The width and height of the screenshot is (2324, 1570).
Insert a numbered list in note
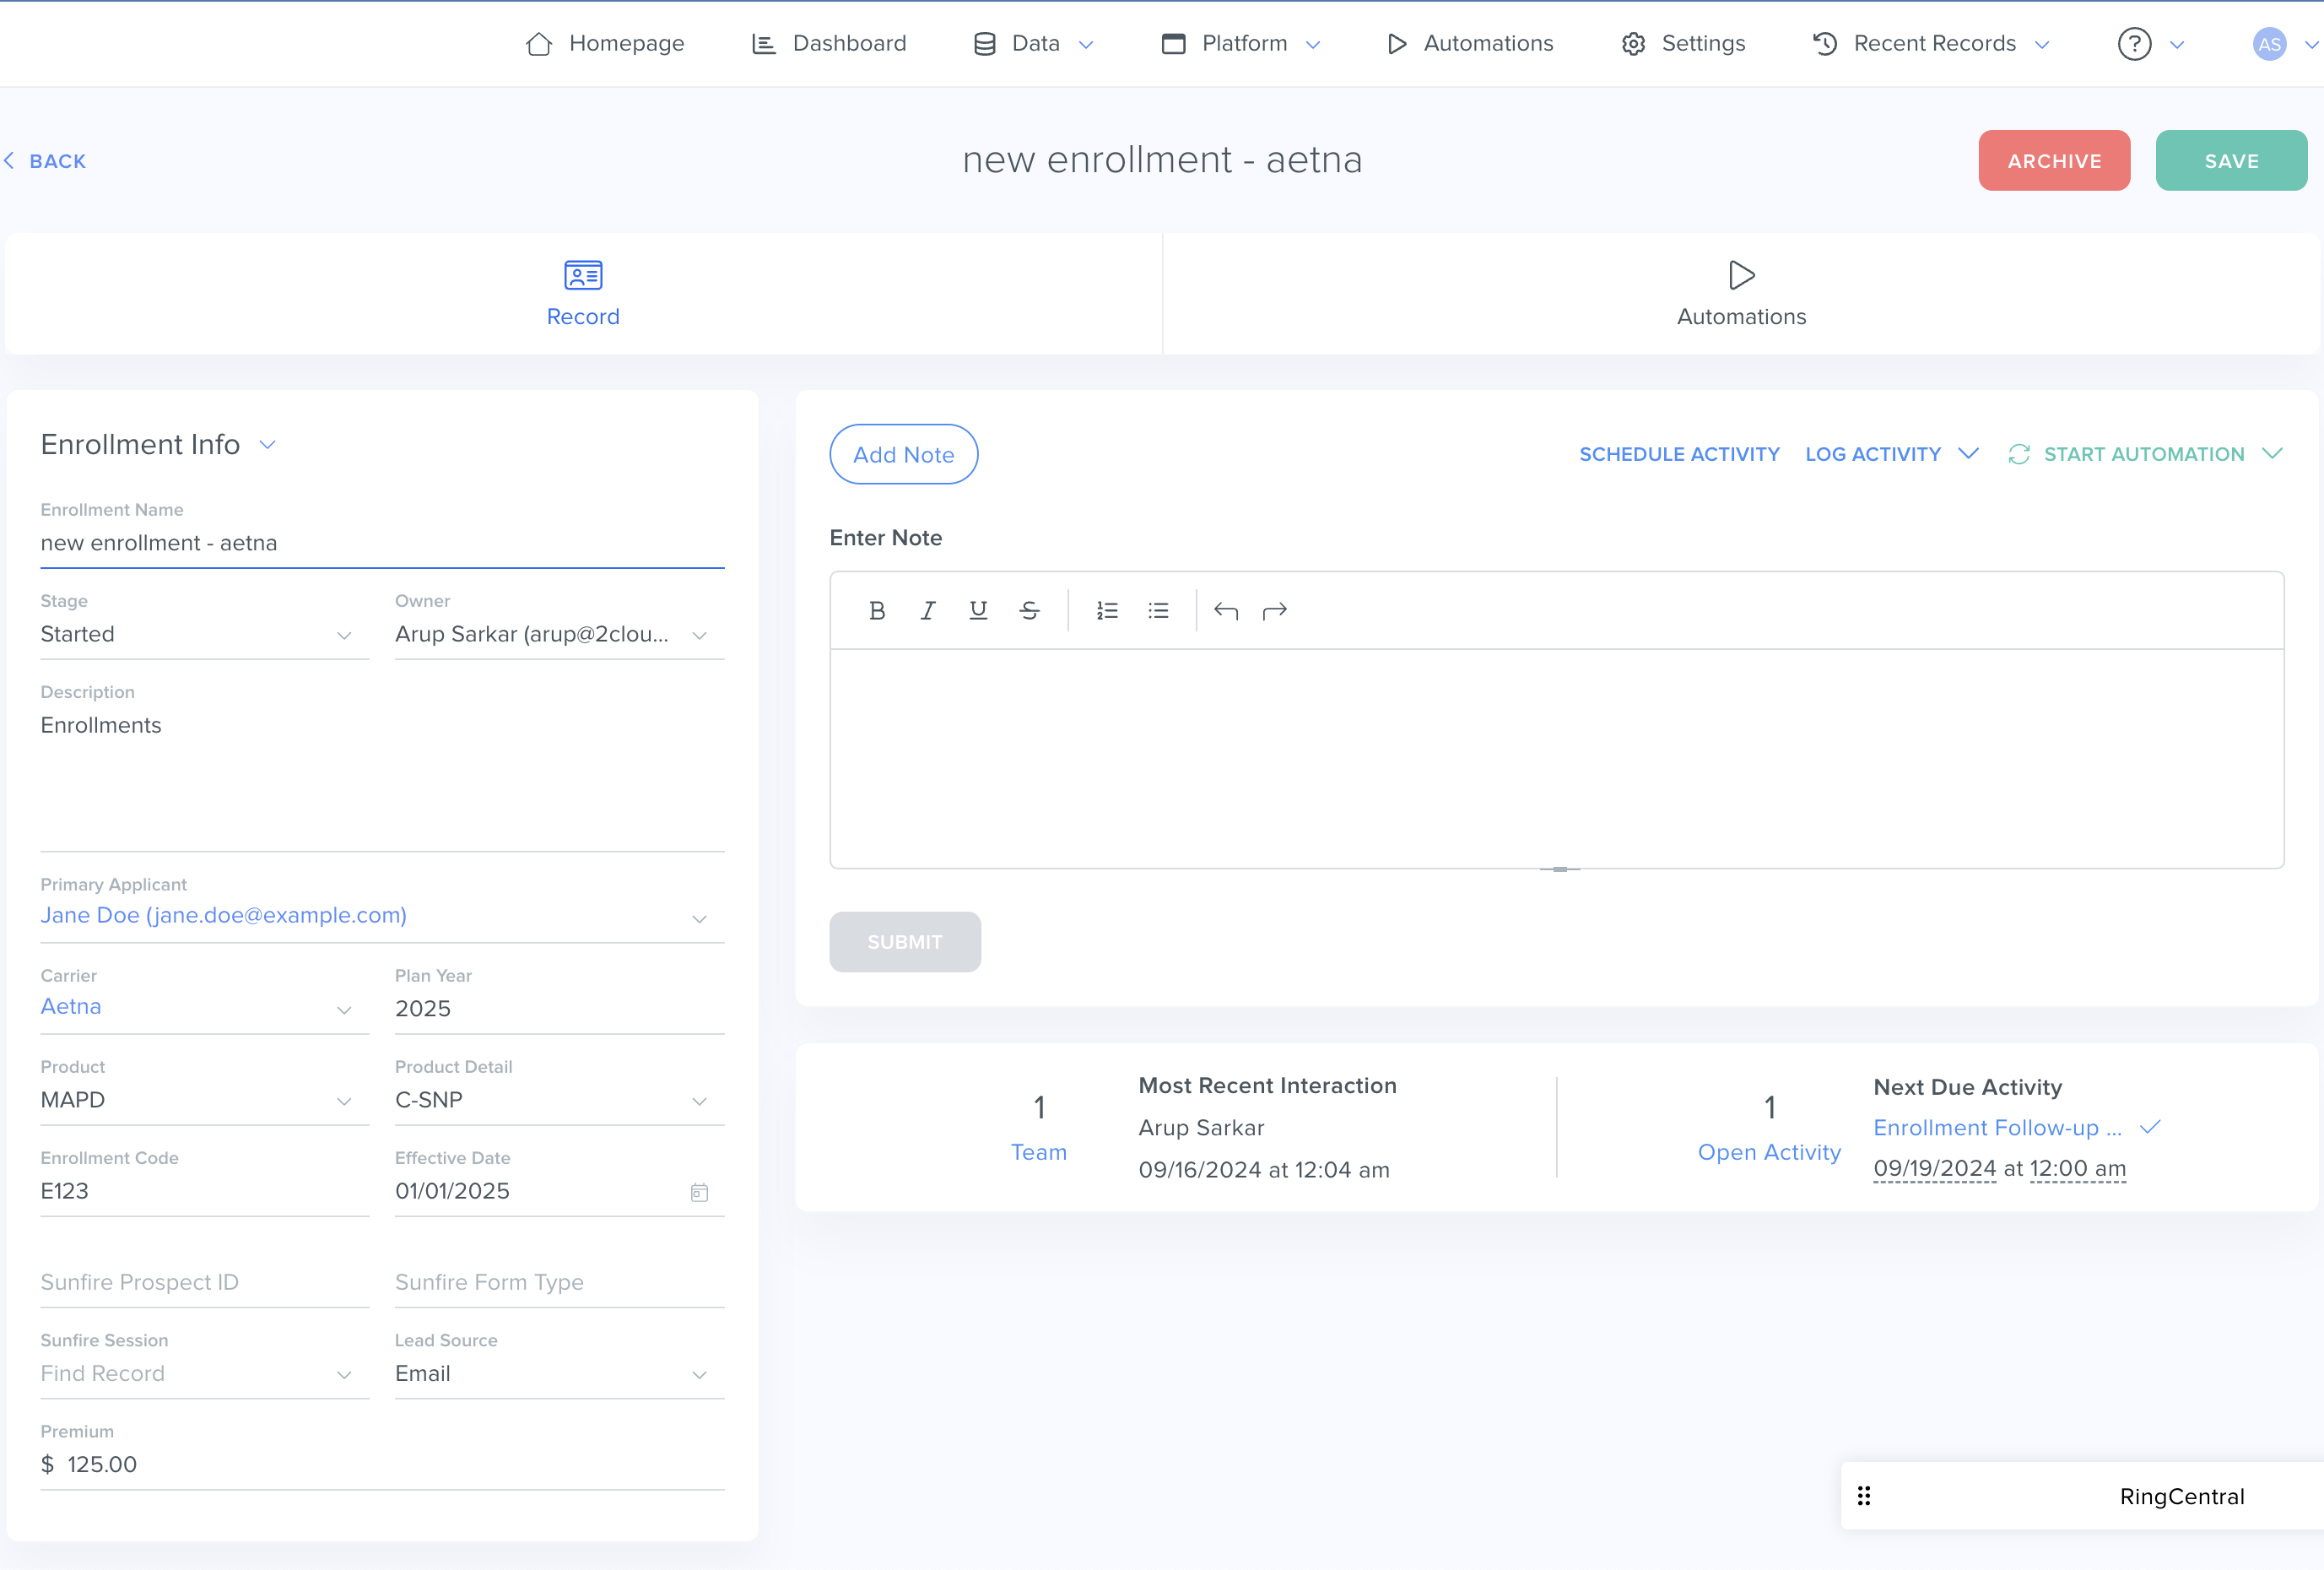[1107, 611]
